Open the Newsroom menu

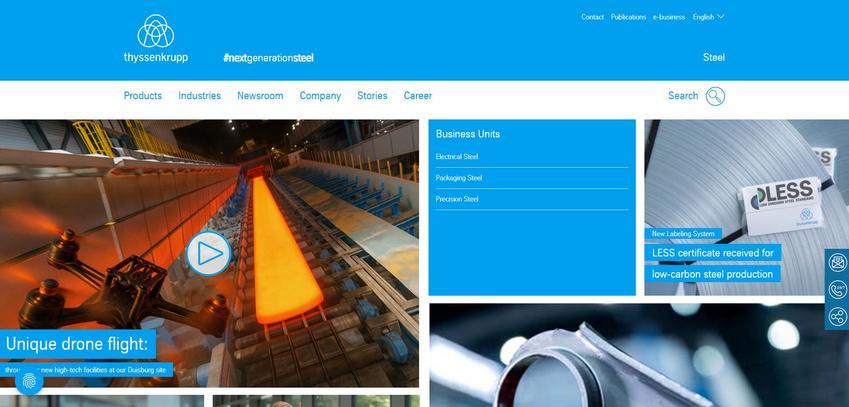point(260,96)
